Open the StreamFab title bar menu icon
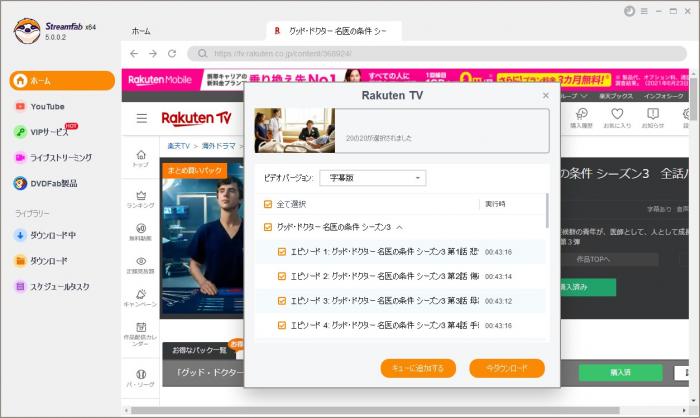This screenshot has width=700, height=418. [644, 11]
